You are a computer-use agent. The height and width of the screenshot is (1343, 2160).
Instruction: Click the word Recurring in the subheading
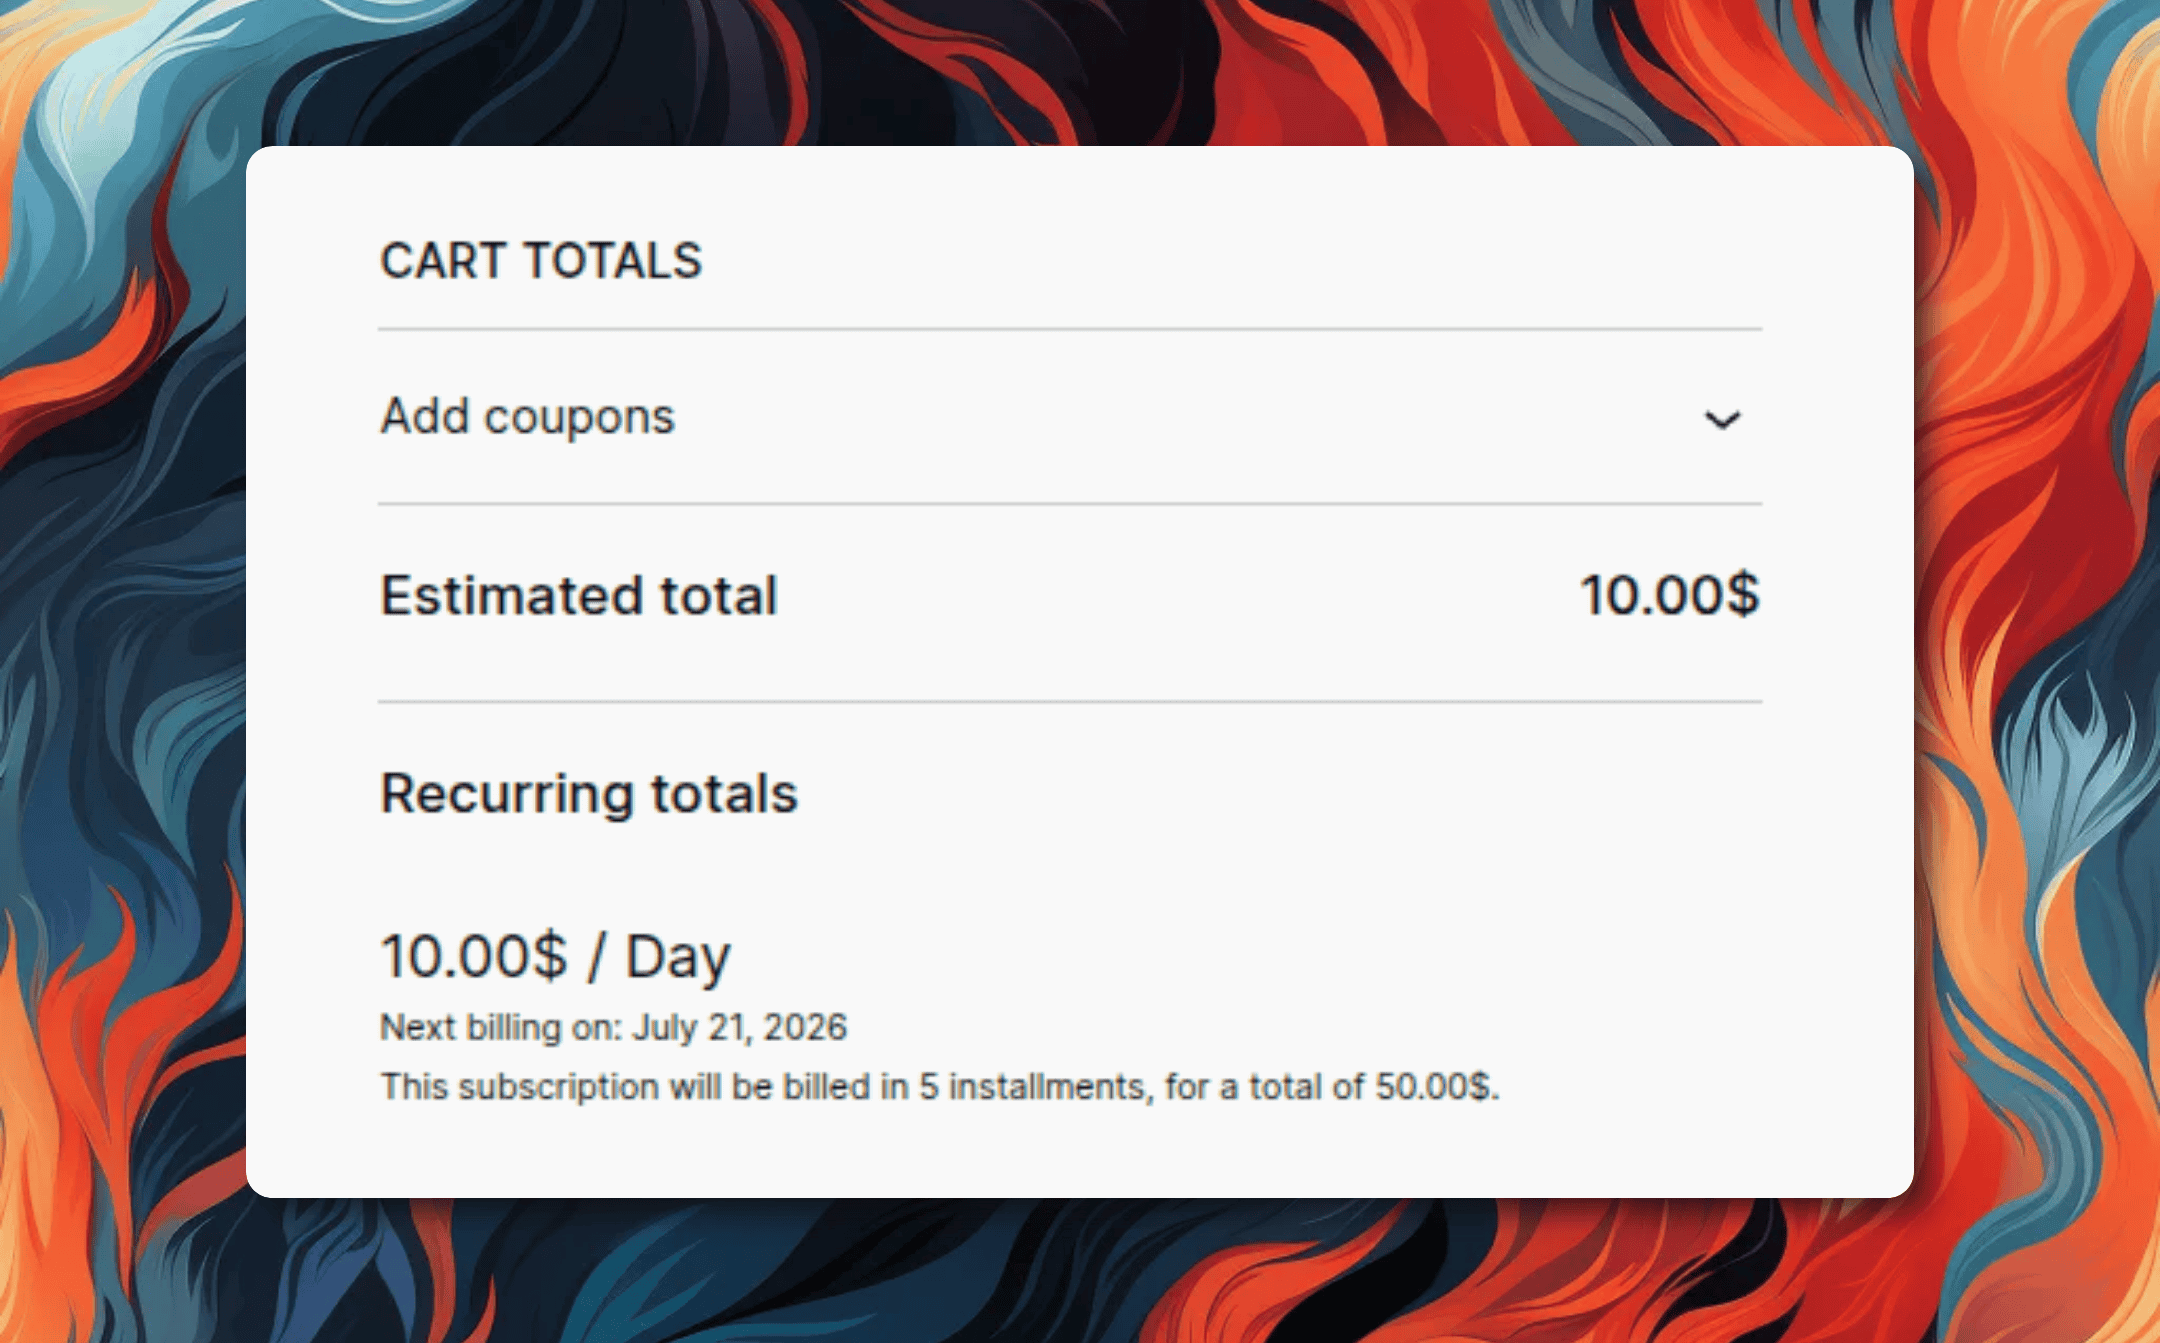pos(507,796)
